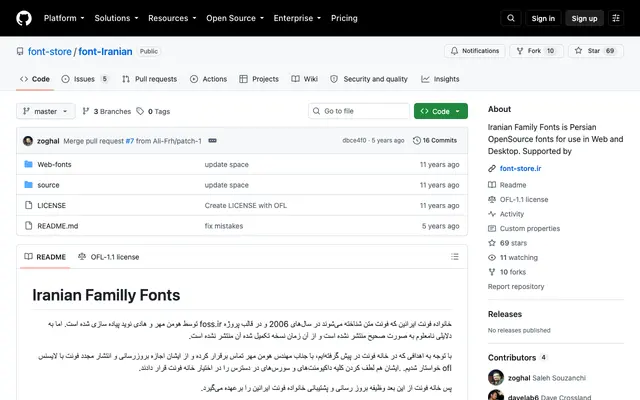The image size is (640, 400).
Task: Click Report repository link
Action: pos(516,287)
